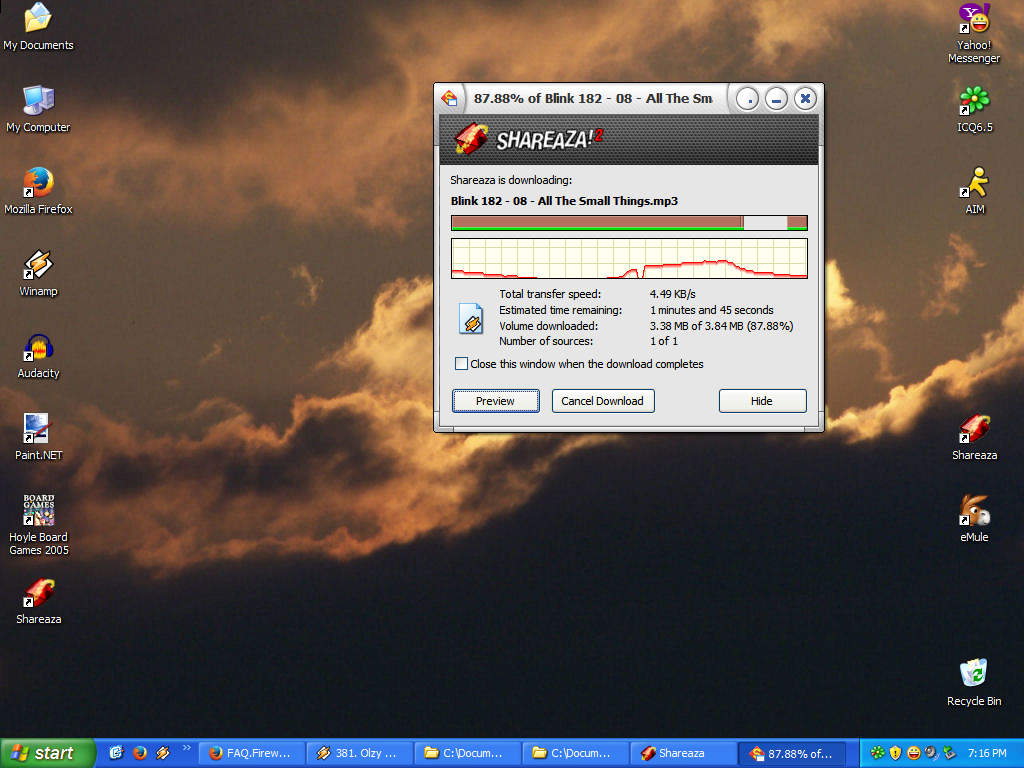Select the Hoyle Board Games 2005 shortcut
The height and width of the screenshot is (768, 1024).
coord(38,526)
